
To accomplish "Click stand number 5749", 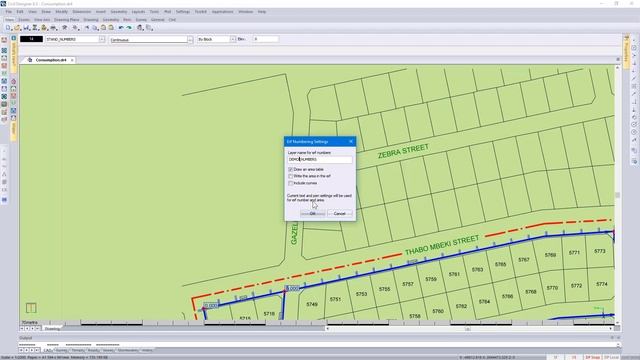I will click(x=312, y=304).
